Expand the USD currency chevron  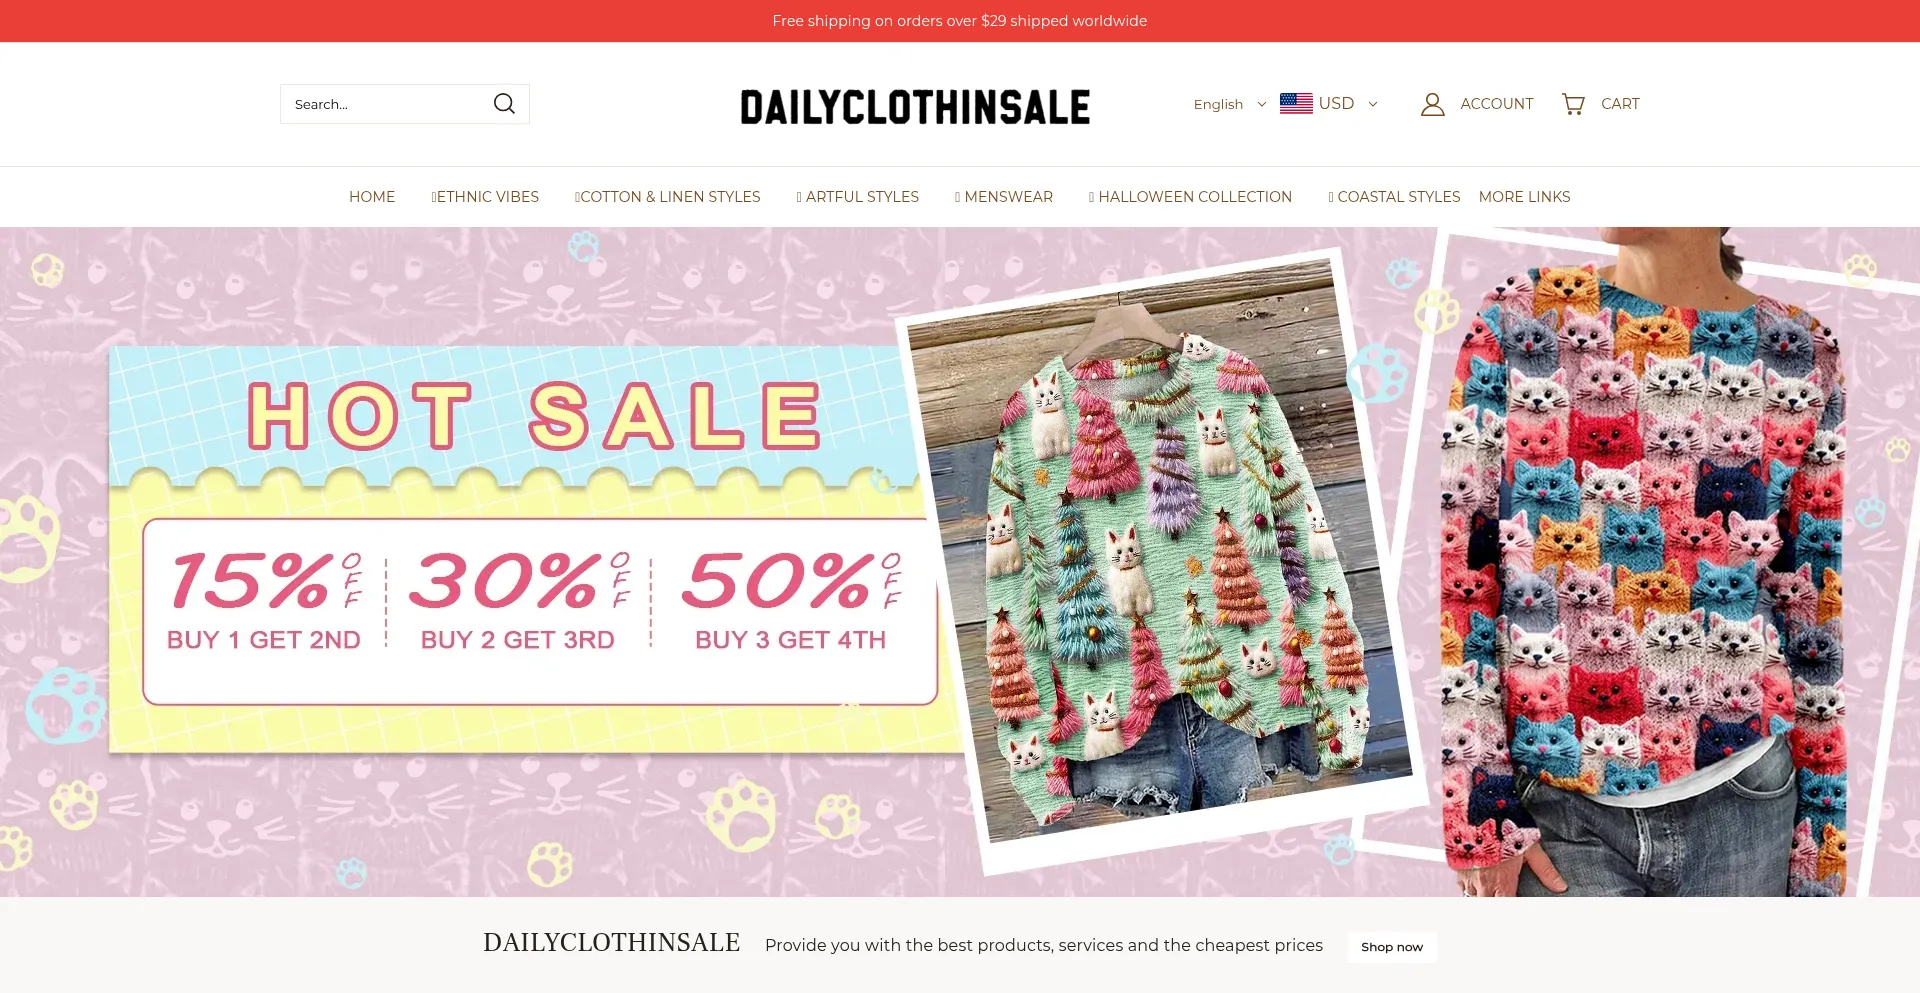1373,104
